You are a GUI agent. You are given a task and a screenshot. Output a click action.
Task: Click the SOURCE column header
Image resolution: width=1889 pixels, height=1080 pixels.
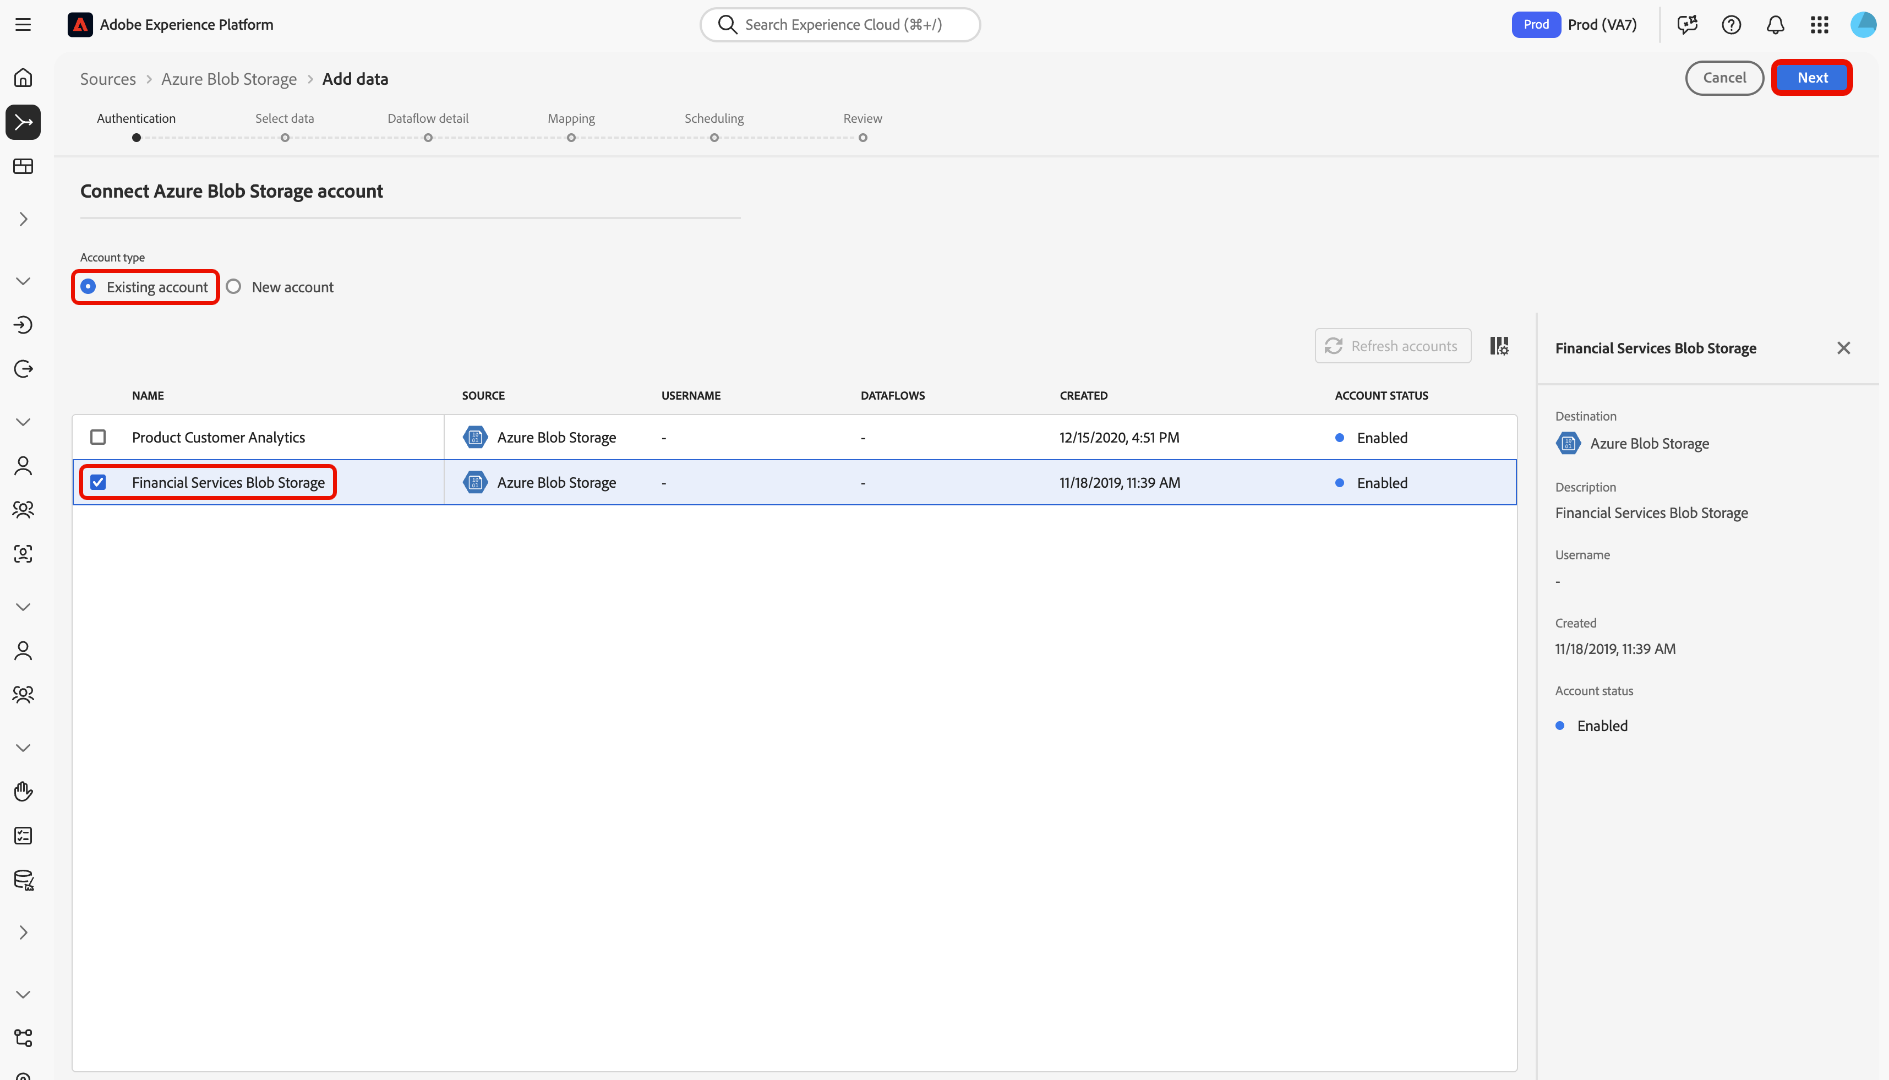coord(484,396)
